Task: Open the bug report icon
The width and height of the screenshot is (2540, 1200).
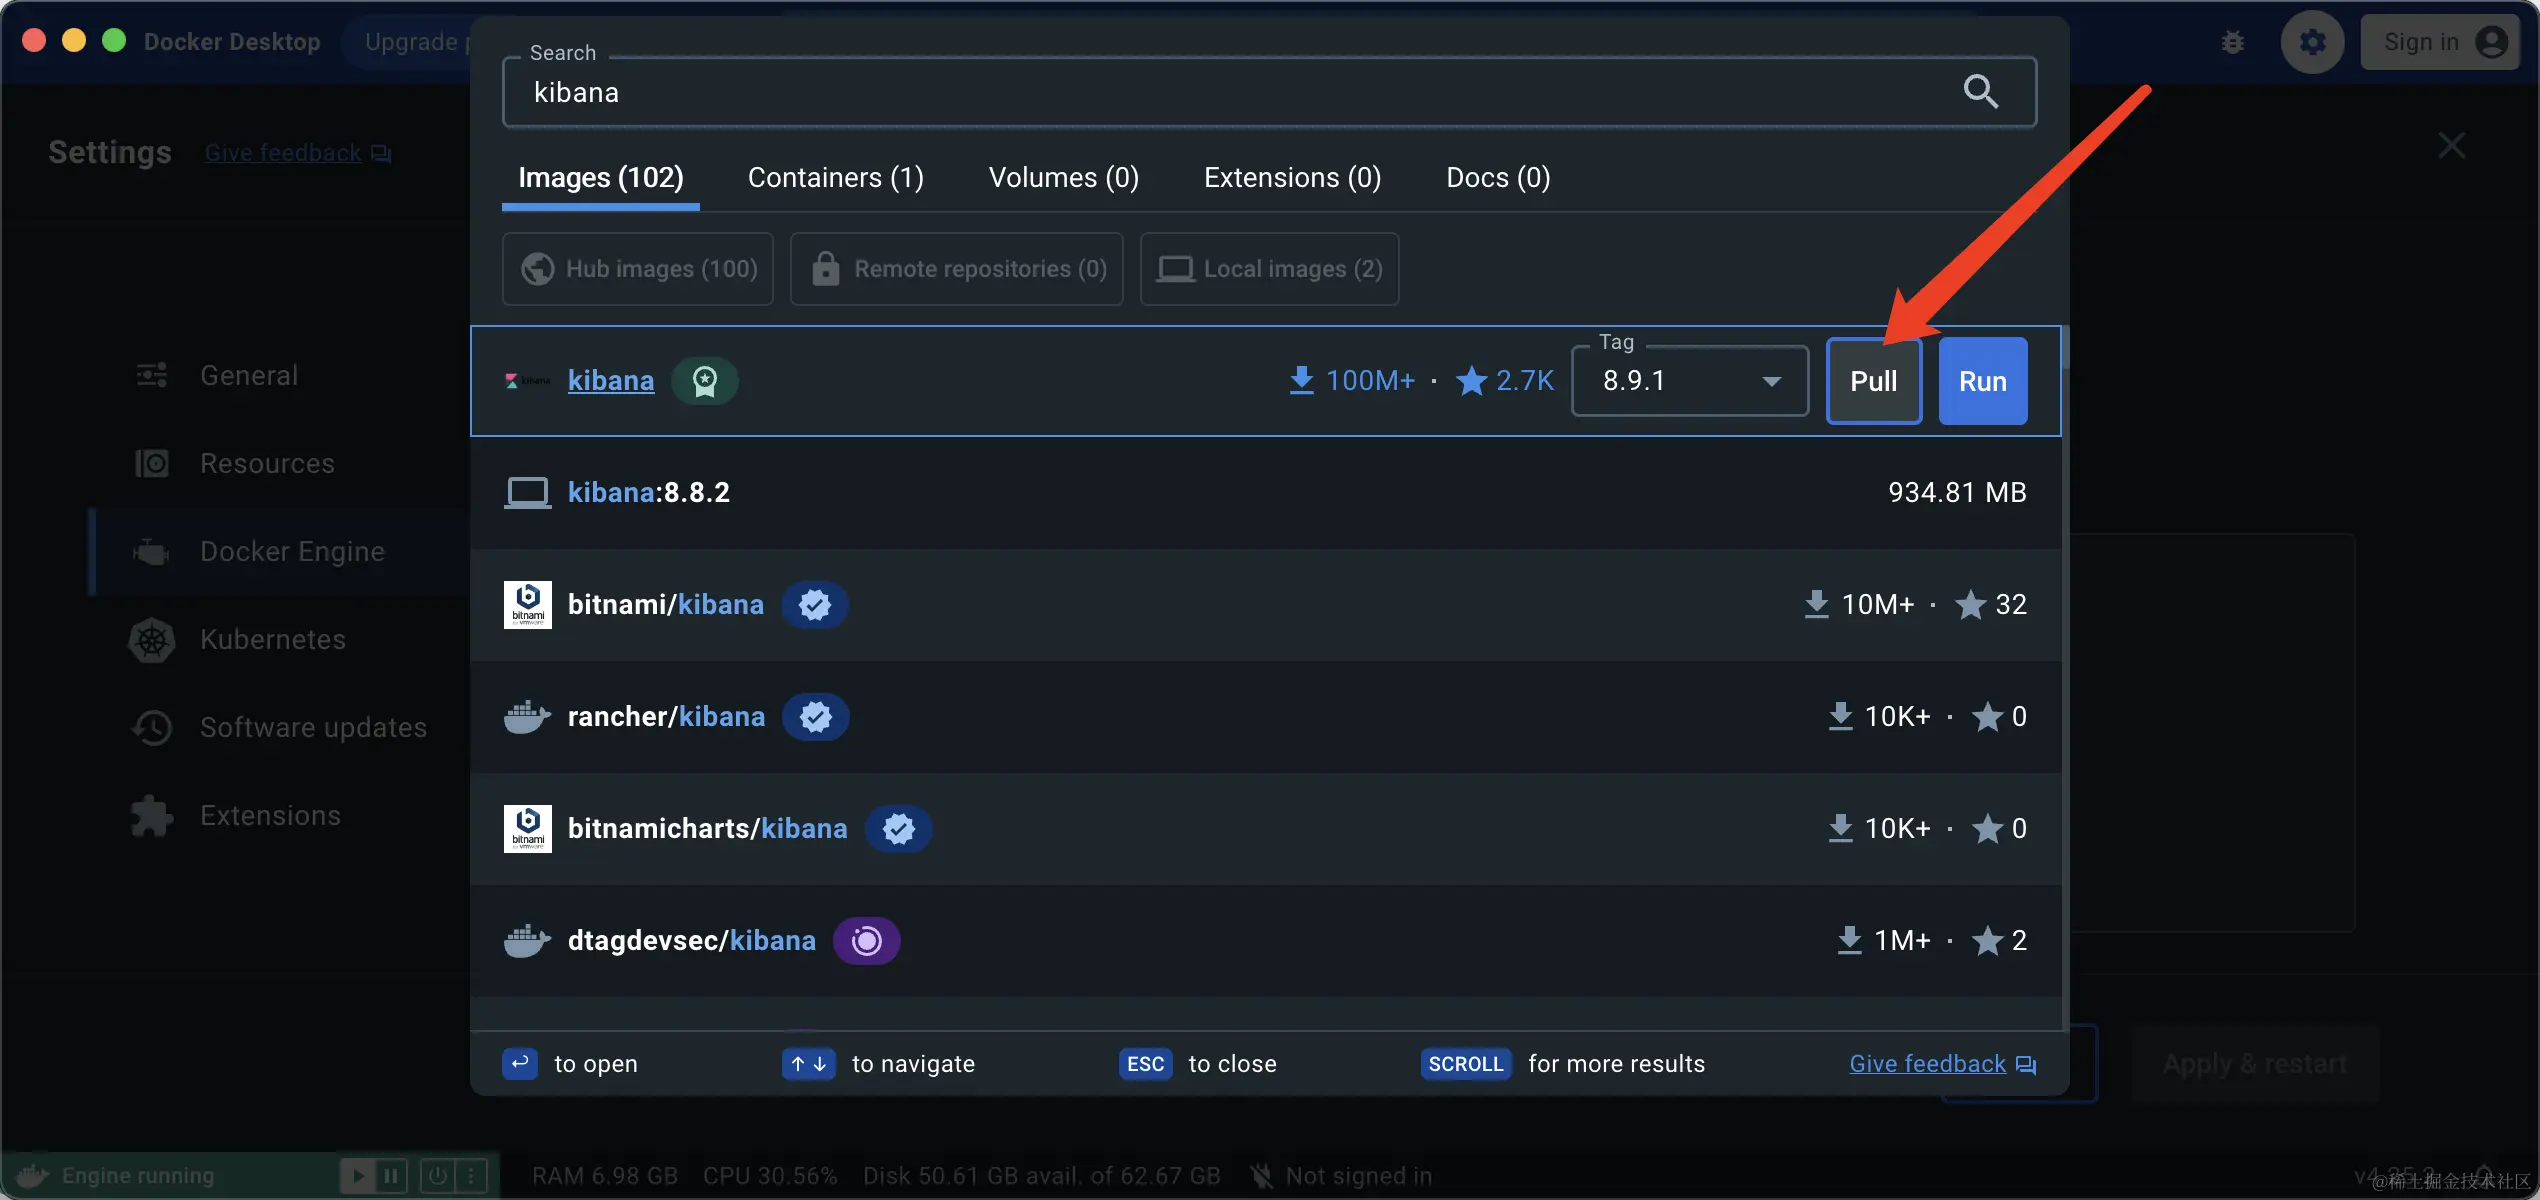Action: (2232, 42)
